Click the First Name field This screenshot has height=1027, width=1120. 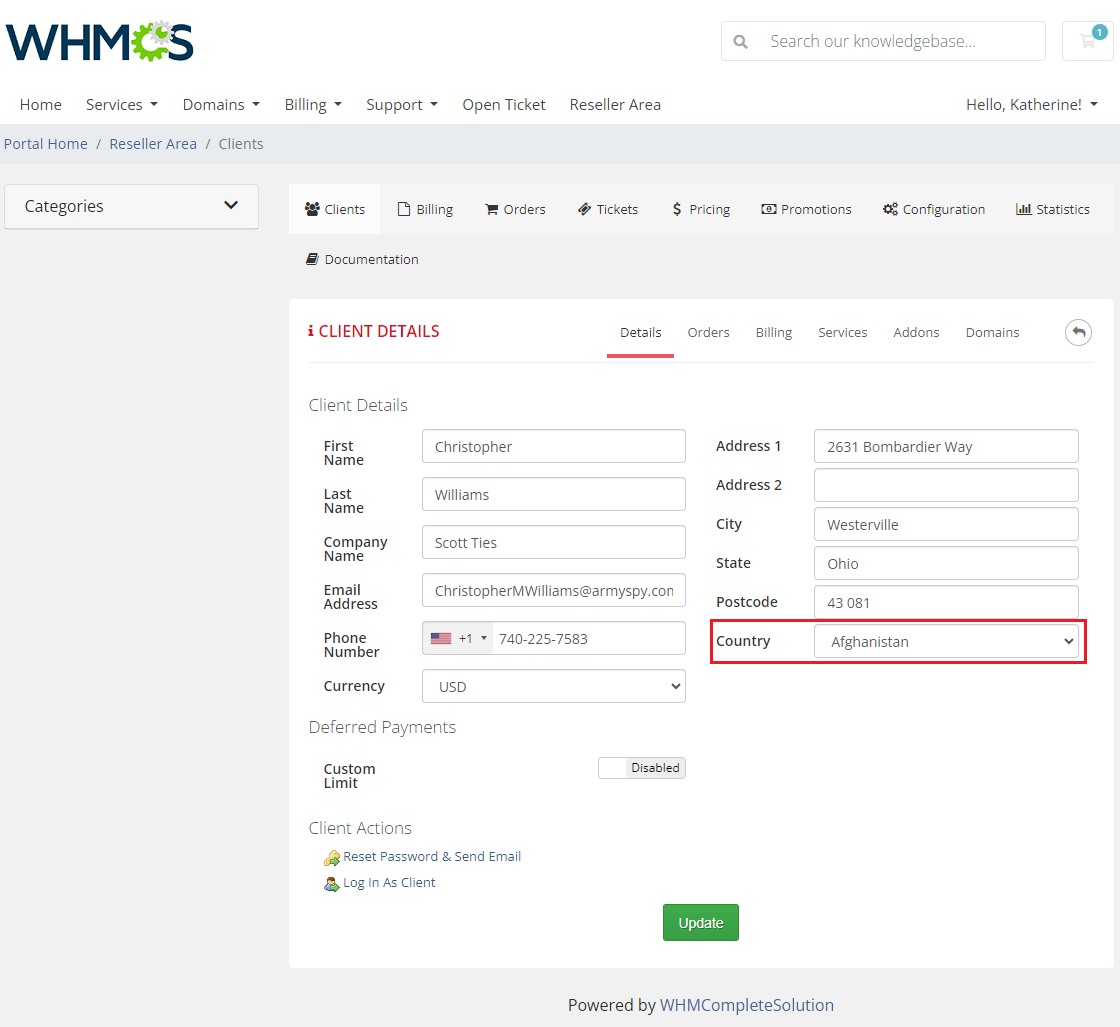point(554,446)
